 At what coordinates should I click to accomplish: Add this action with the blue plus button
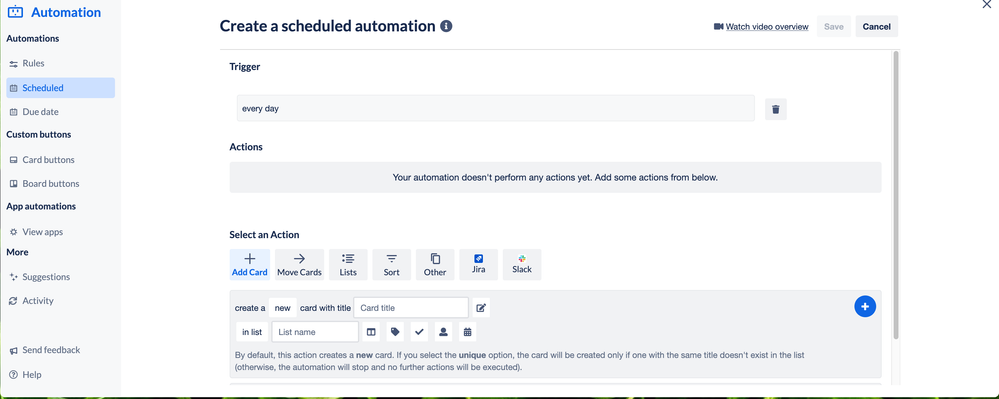[865, 307]
